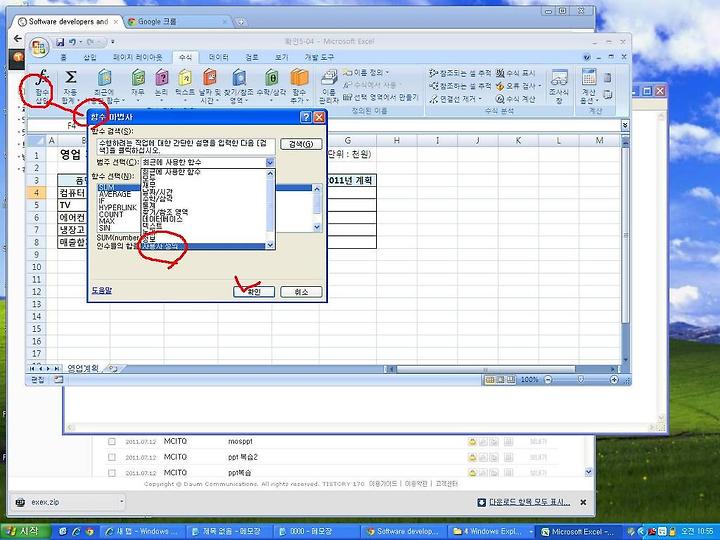Open the Define Name dropdown arrow
The image size is (720, 540).
[x=387, y=73]
